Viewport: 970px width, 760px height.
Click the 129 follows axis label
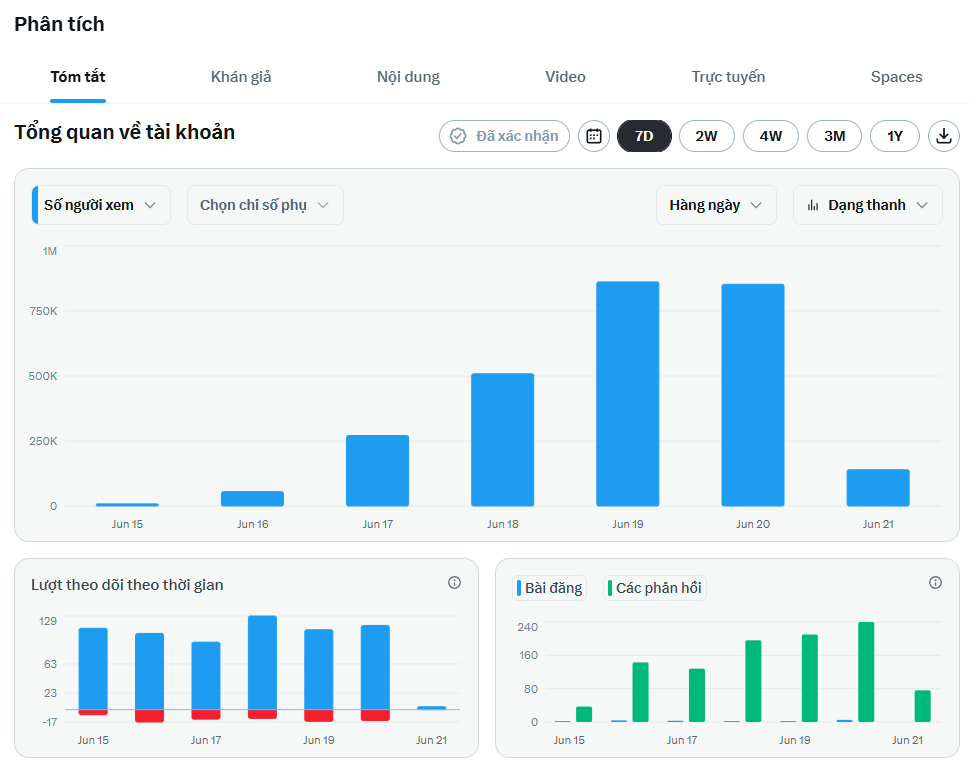click(x=48, y=621)
